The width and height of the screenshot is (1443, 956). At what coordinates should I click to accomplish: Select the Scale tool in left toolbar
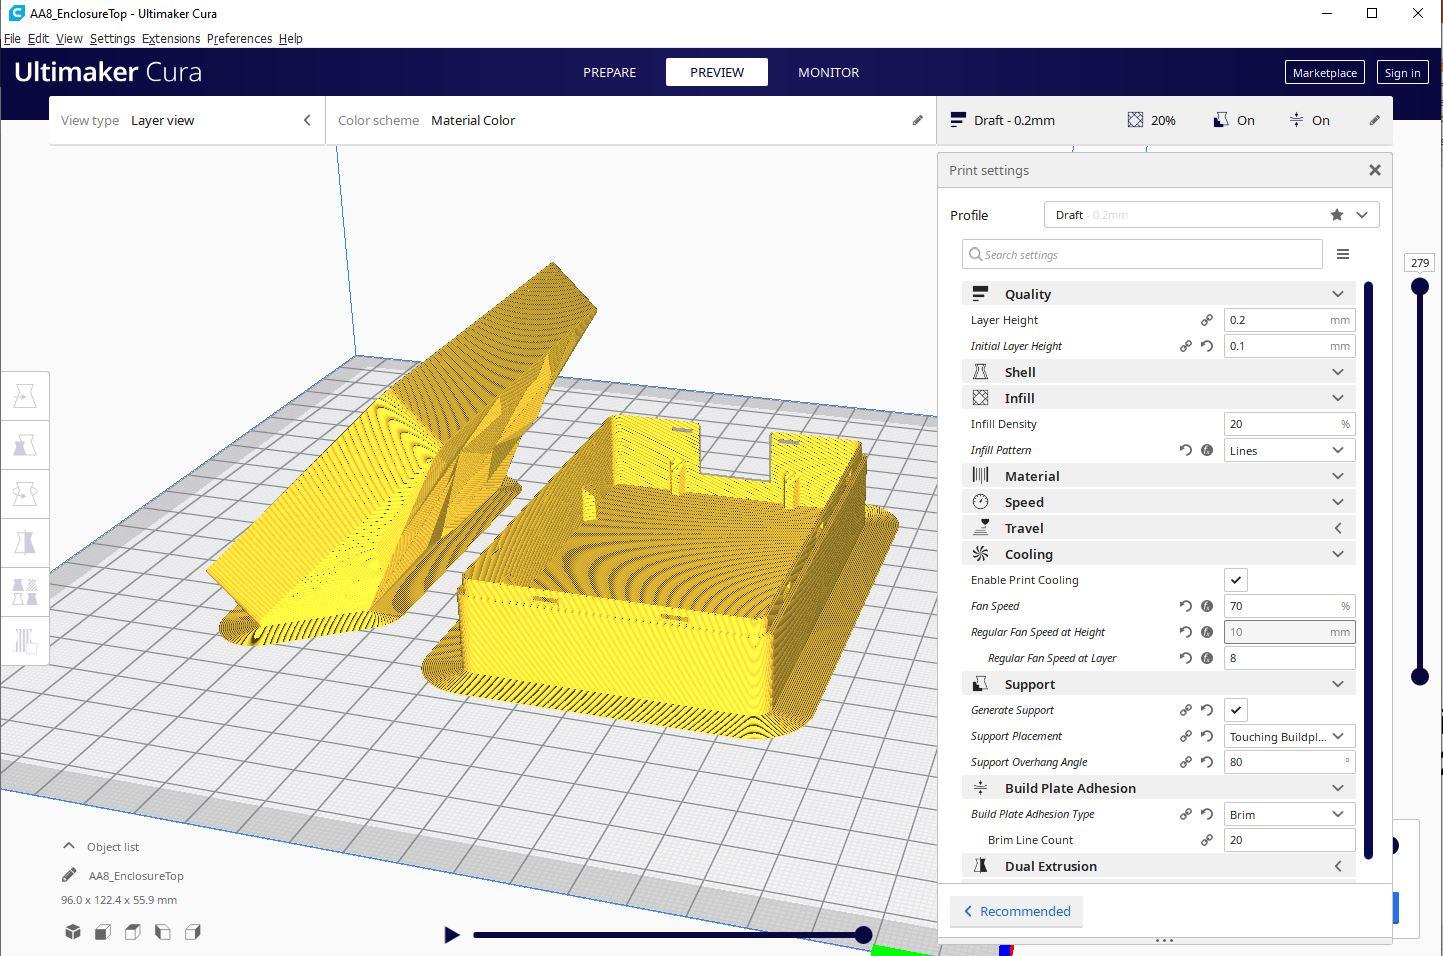pyautogui.click(x=25, y=445)
